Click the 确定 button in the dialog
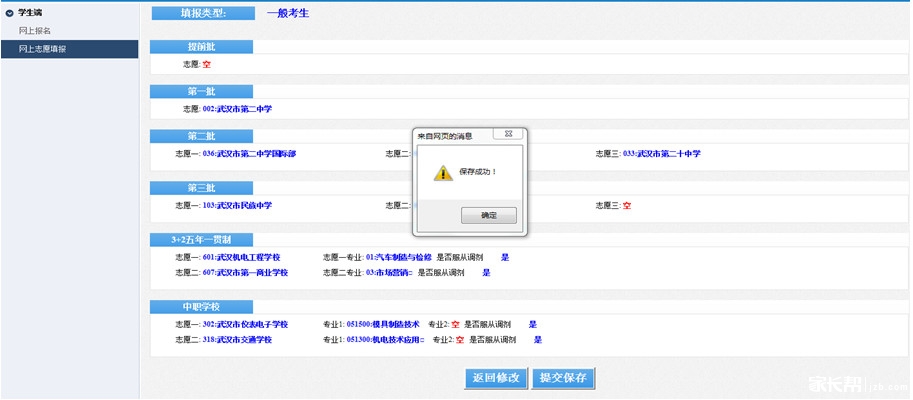913x400 pixels. pyautogui.click(x=488, y=215)
